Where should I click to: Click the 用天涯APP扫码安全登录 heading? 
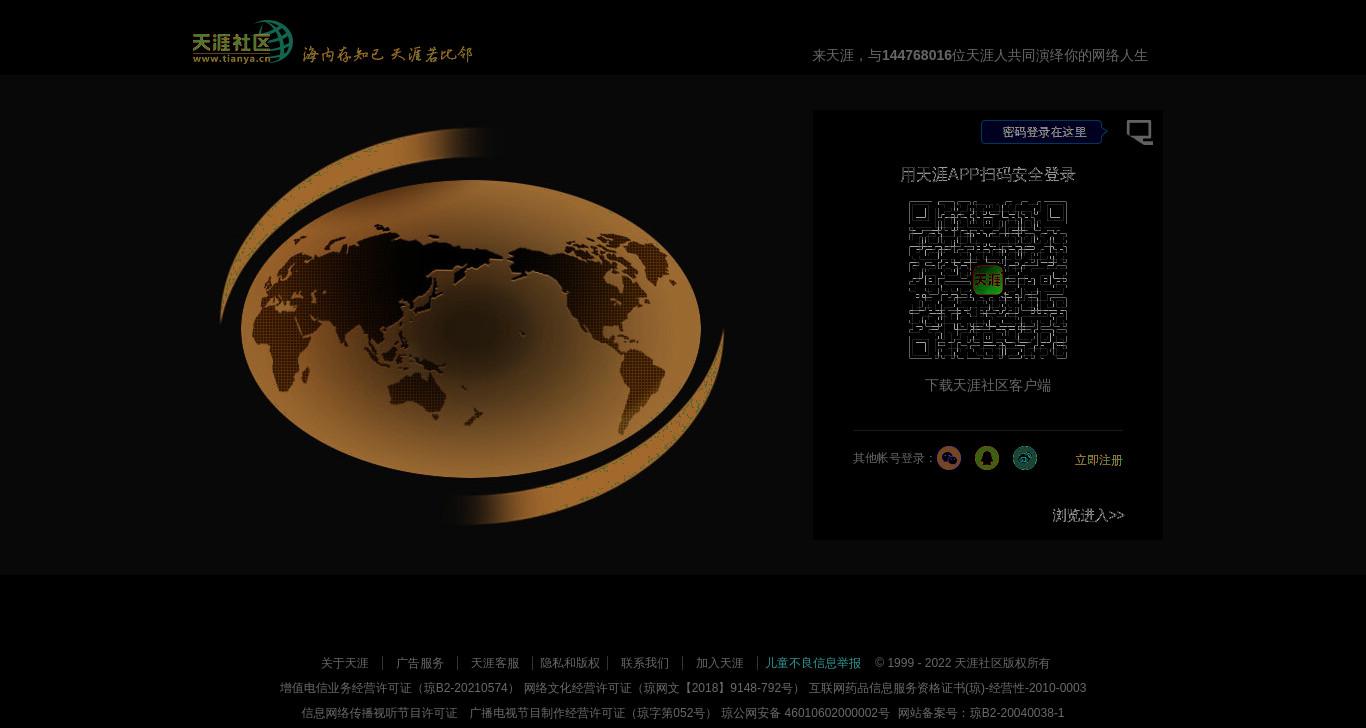click(988, 175)
